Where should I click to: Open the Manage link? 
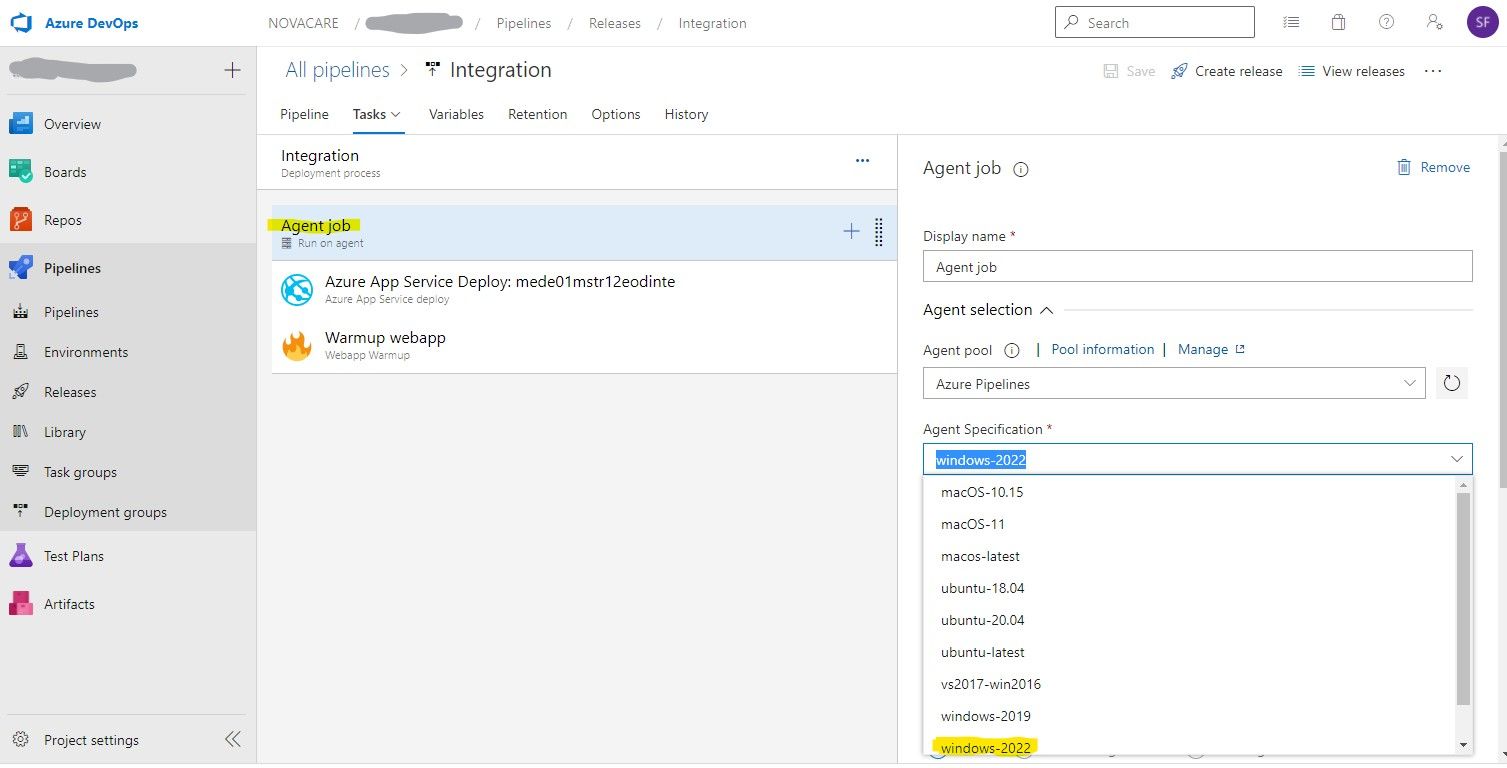(1211, 349)
